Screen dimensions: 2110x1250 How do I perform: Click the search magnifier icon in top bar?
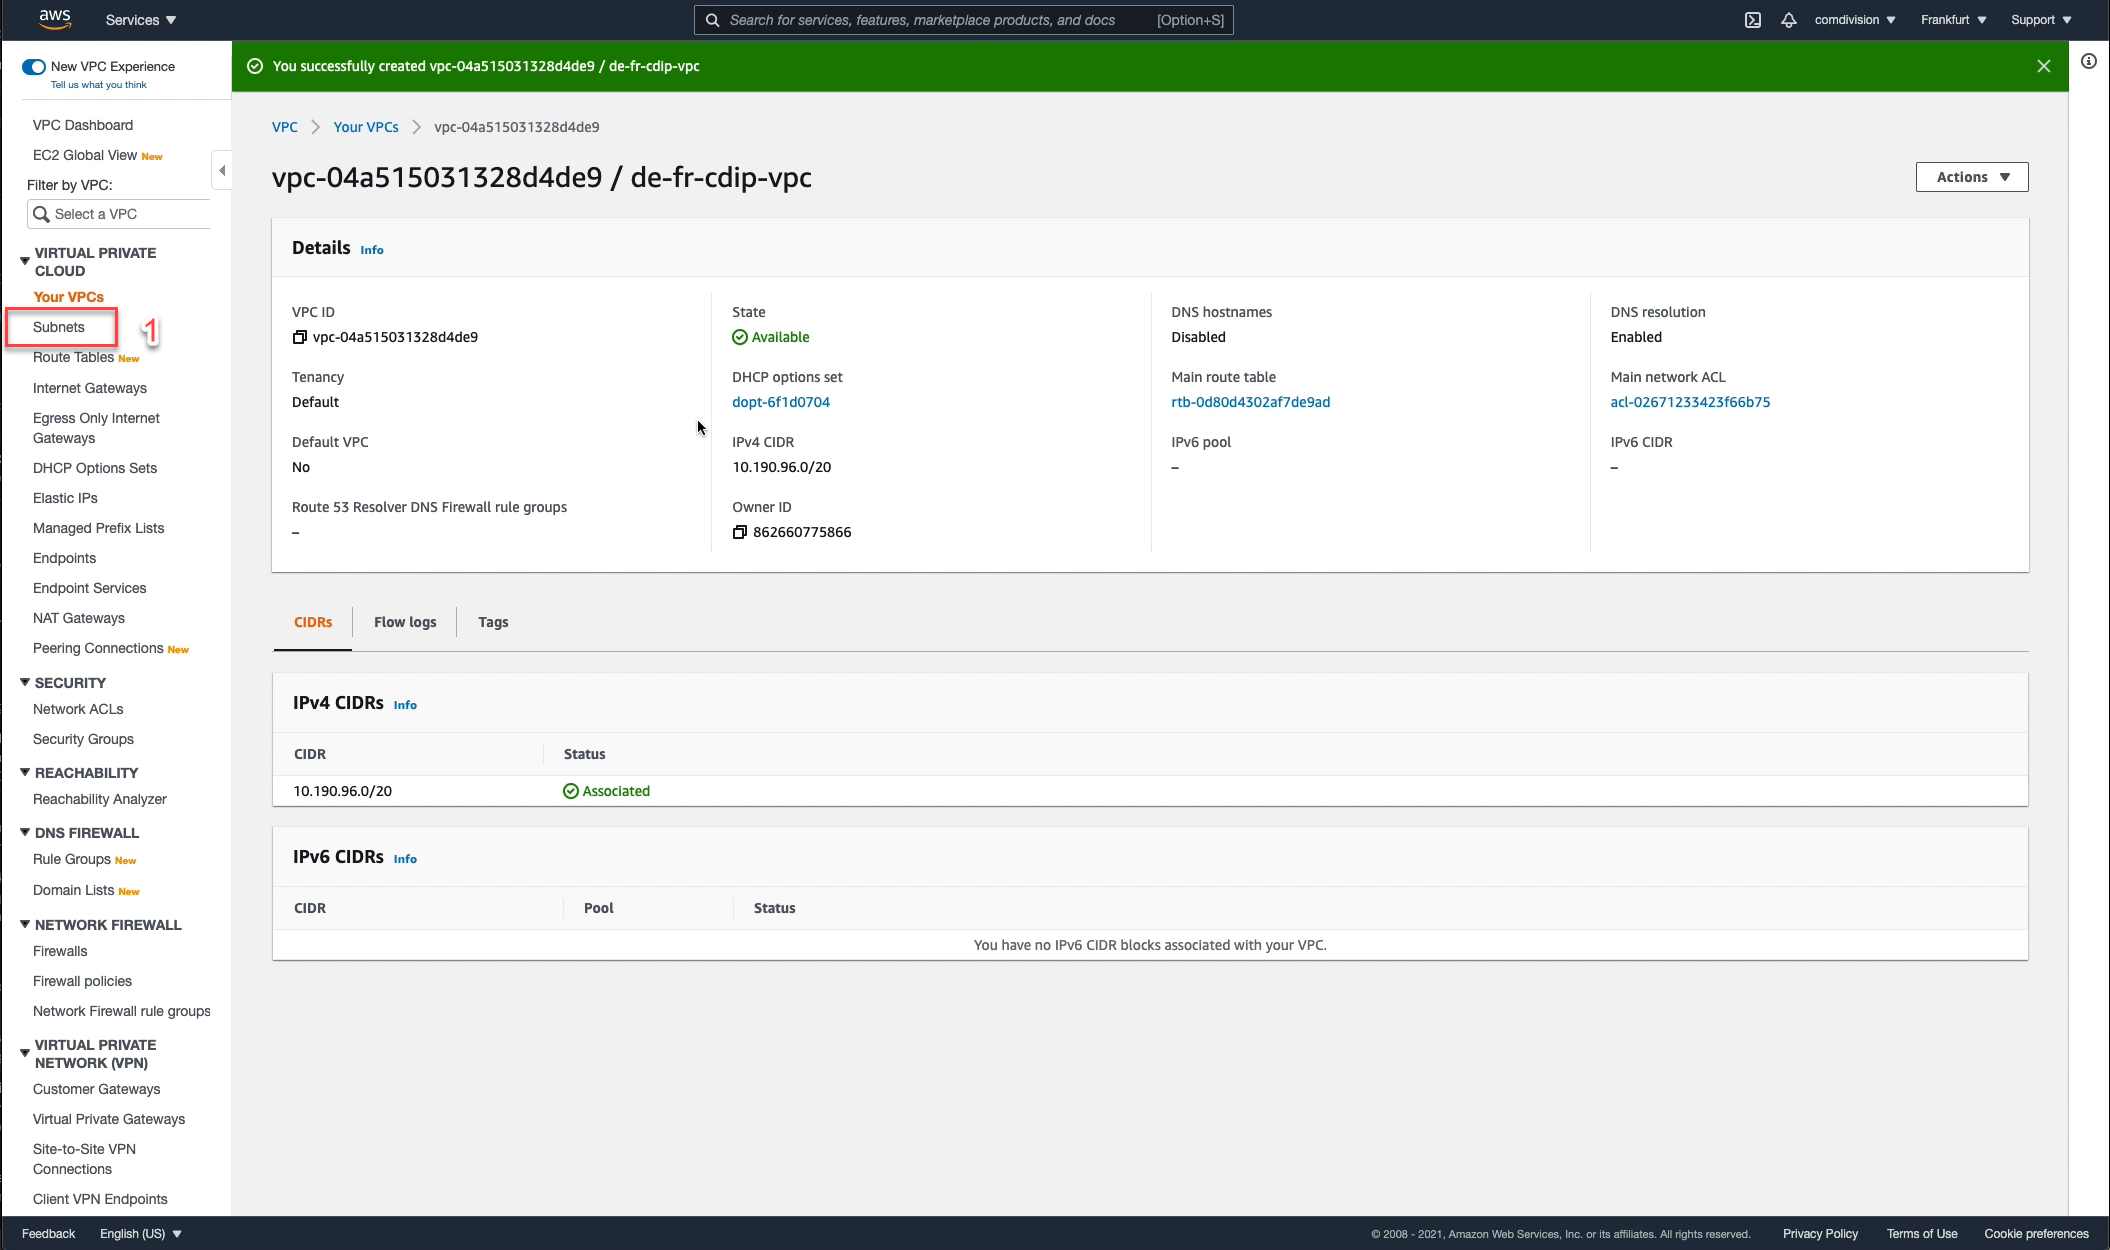point(713,20)
